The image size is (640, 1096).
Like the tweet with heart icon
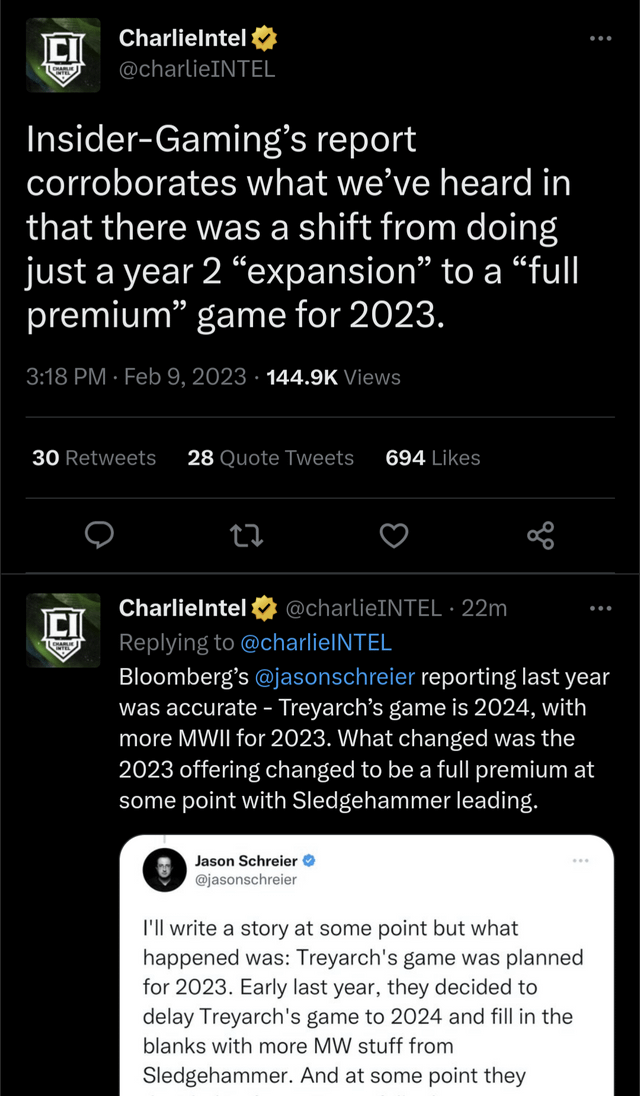(x=394, y=537)
